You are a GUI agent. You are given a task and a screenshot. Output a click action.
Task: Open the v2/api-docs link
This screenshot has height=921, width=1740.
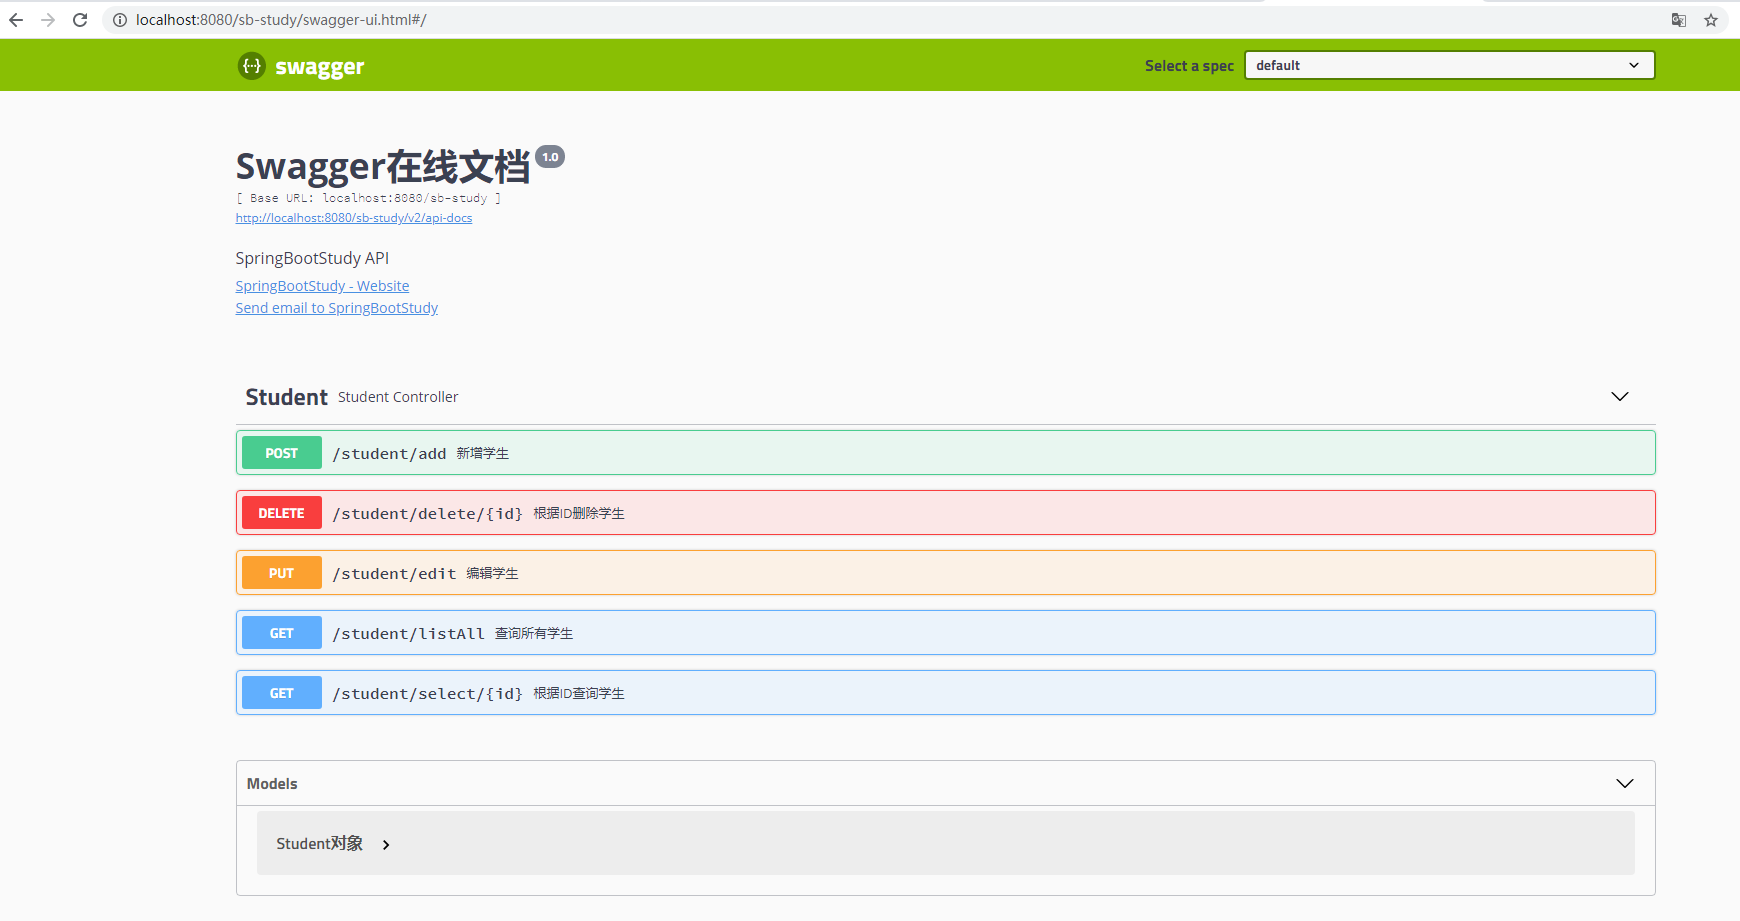pos(353,217)
